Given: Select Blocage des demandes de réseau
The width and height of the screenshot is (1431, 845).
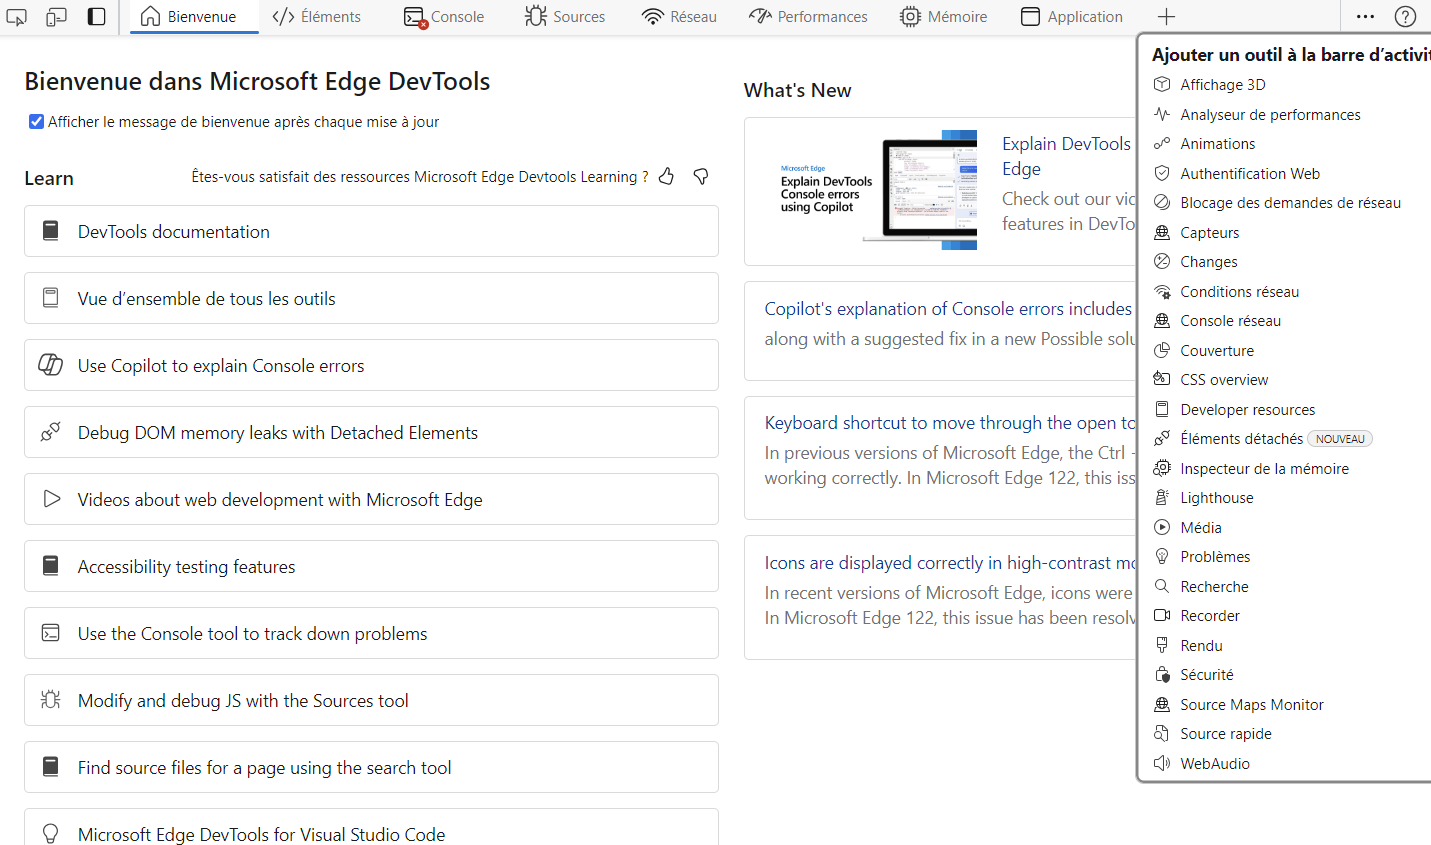Looking at the screenshot, I should 1290,203.
